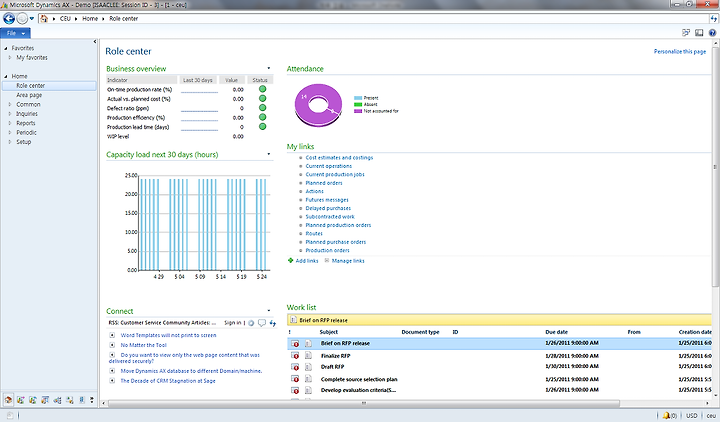Open the module icon with blue arrow
This screenshot has width=720, height=422.
point(33,400)
